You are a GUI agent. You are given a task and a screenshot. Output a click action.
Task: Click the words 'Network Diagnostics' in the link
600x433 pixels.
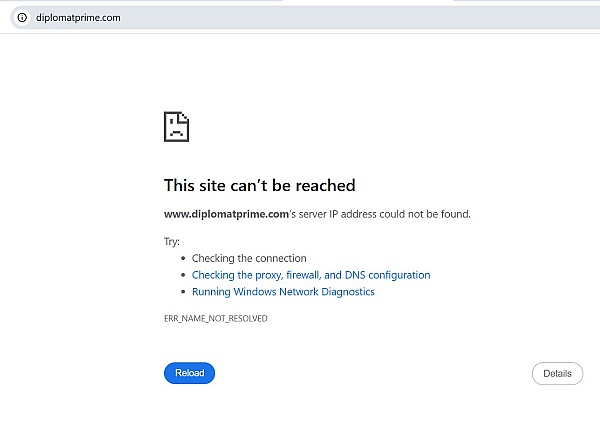point(327,292)
